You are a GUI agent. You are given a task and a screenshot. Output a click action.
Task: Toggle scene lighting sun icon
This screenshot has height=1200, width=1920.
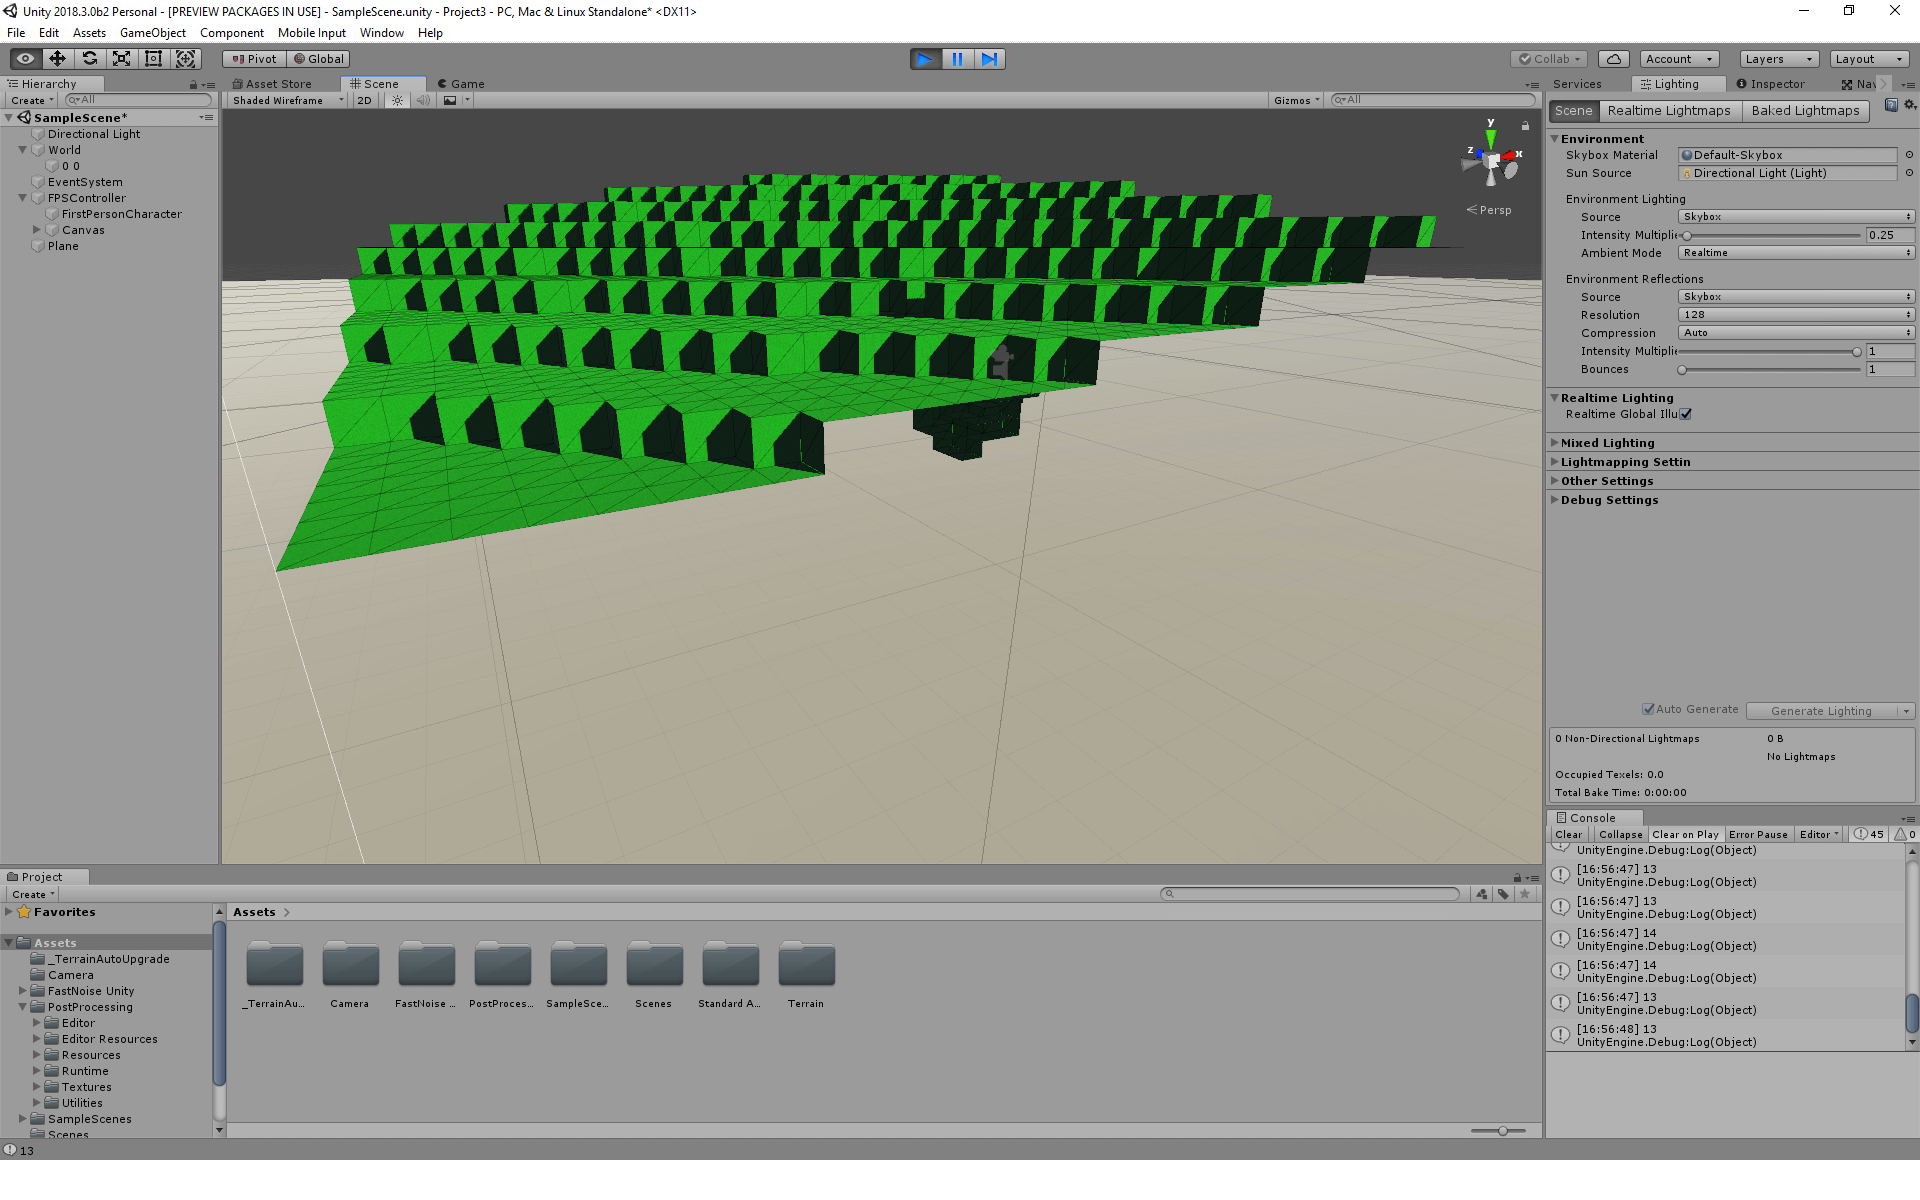397,100
